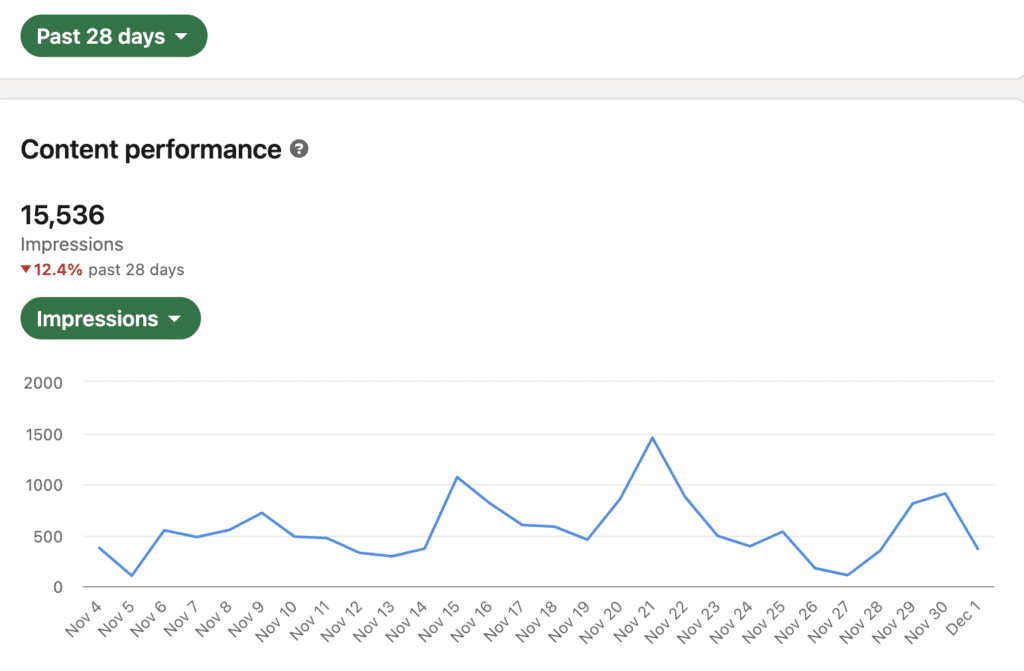The height and width of the screenshot is (671, 1024).
Task: Click the Content performance help icon
Action: (x=299, y=149)
